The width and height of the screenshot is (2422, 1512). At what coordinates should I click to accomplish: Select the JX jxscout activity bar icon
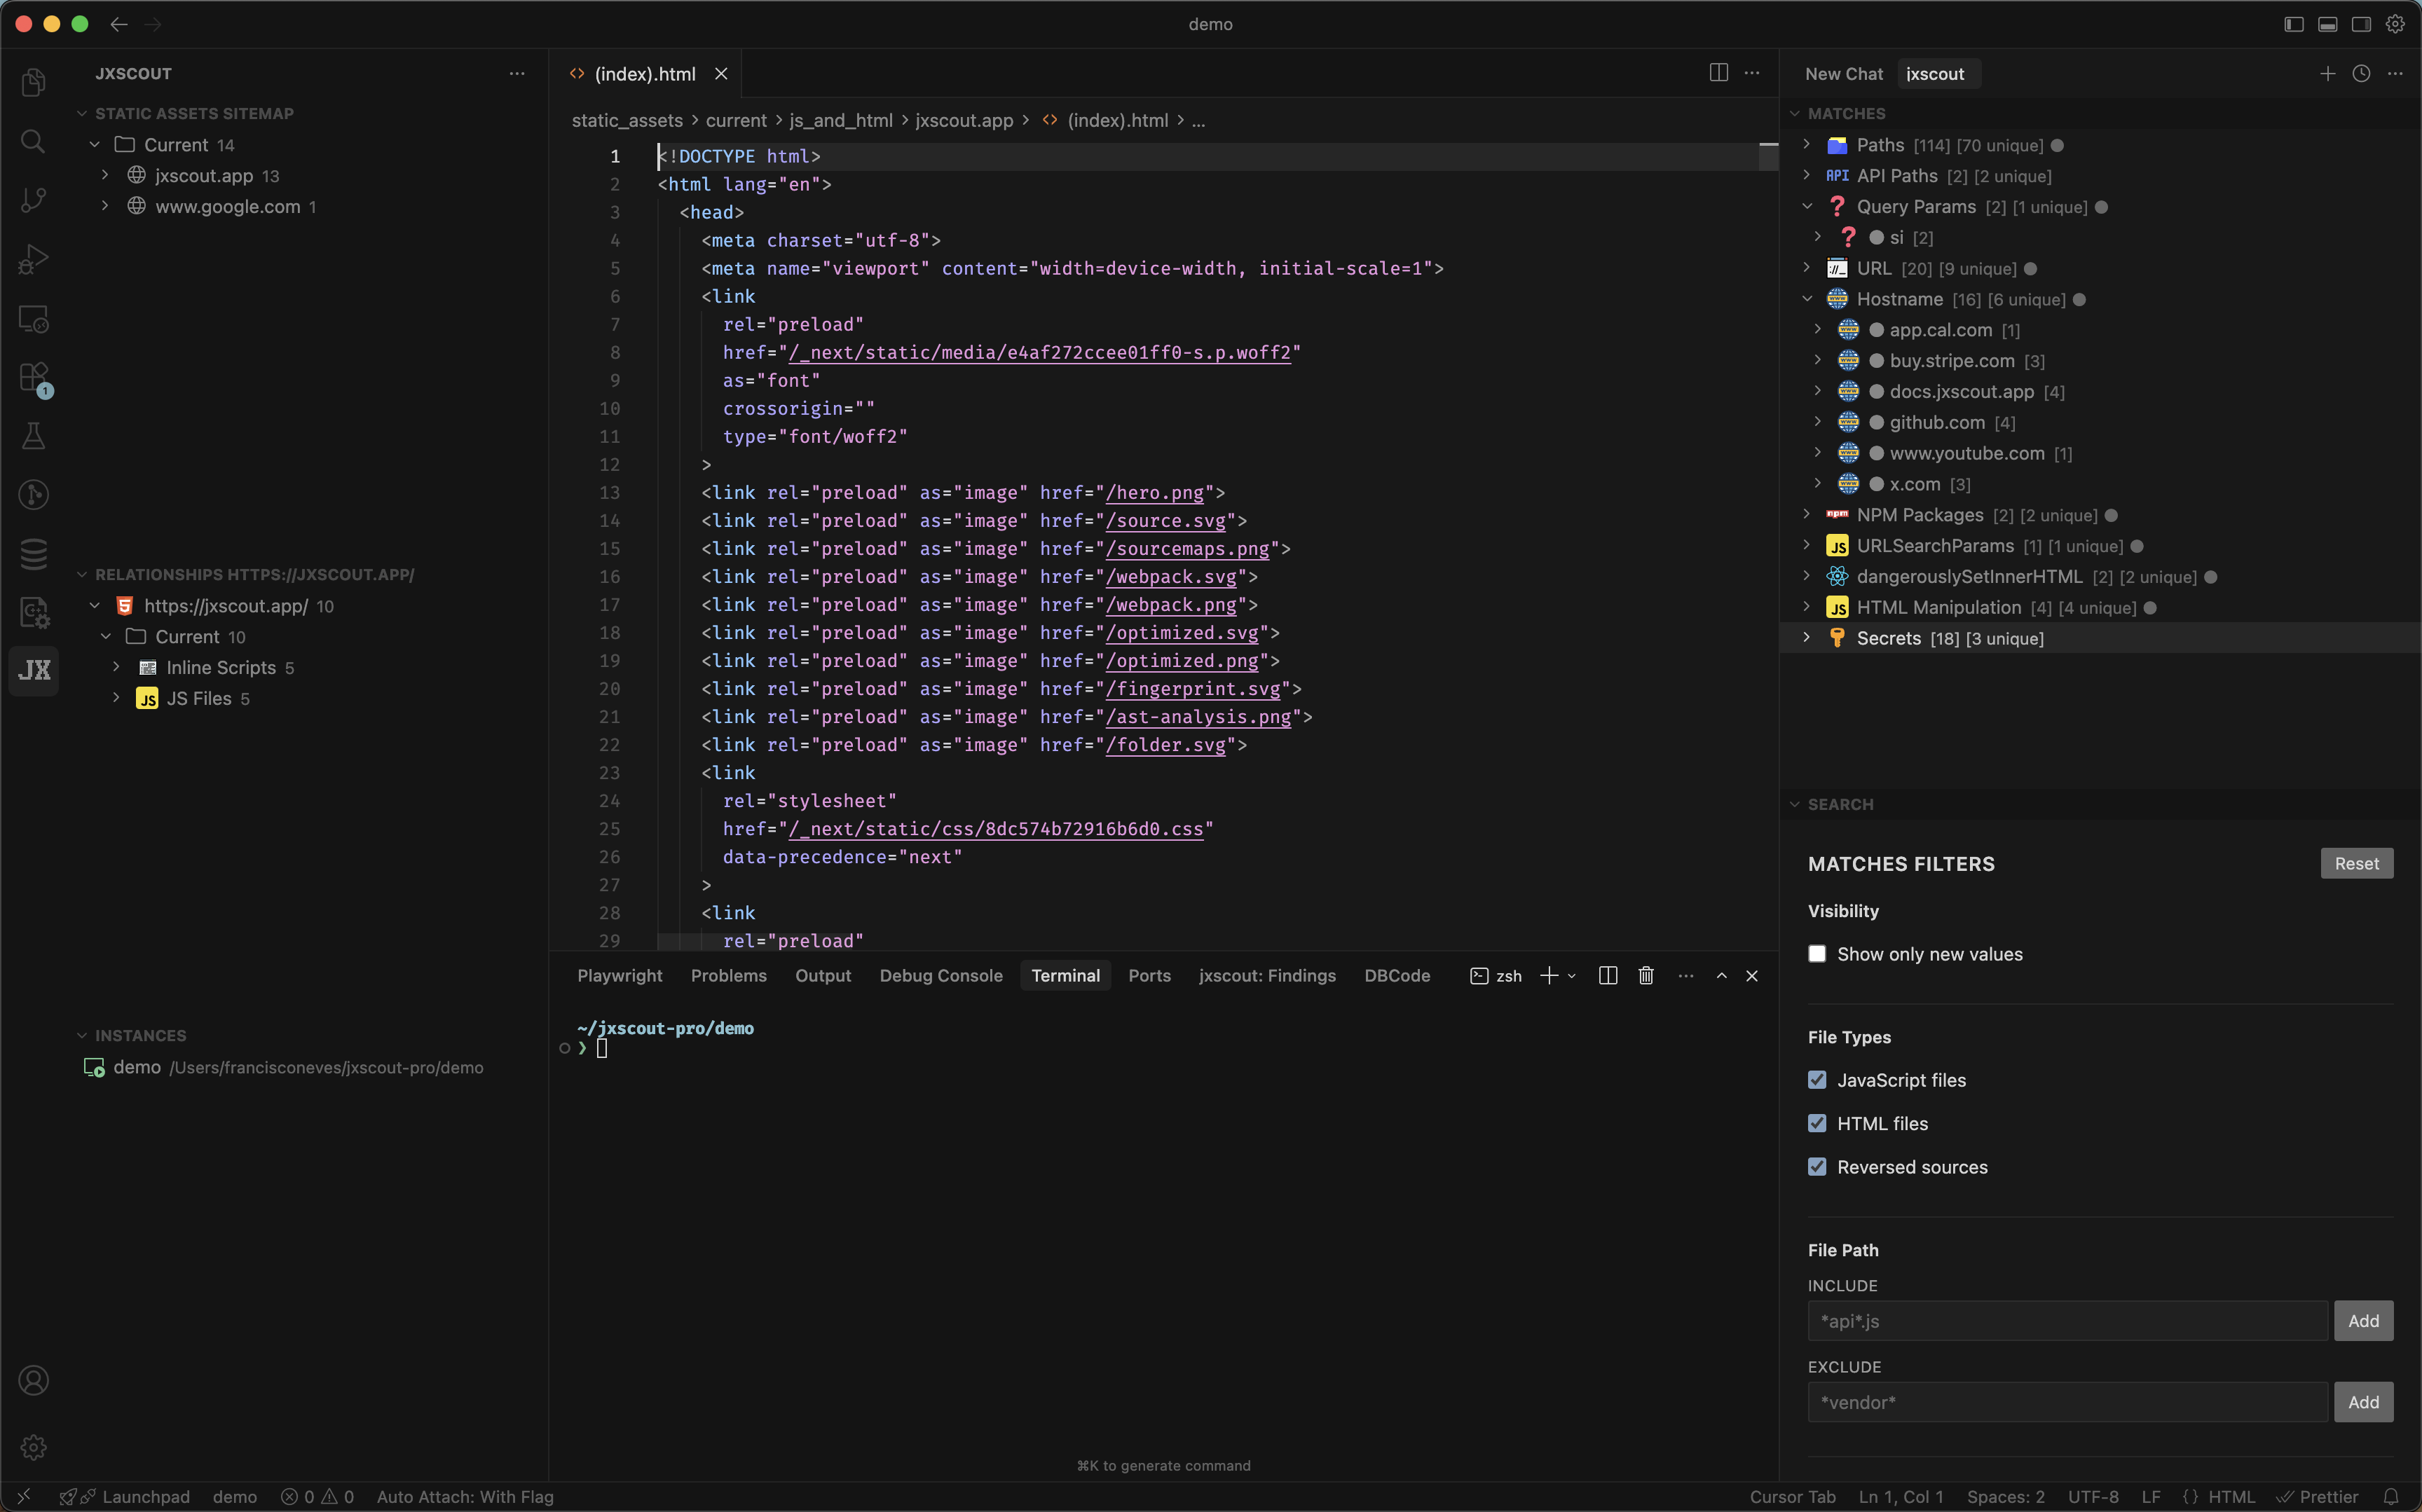33,670
